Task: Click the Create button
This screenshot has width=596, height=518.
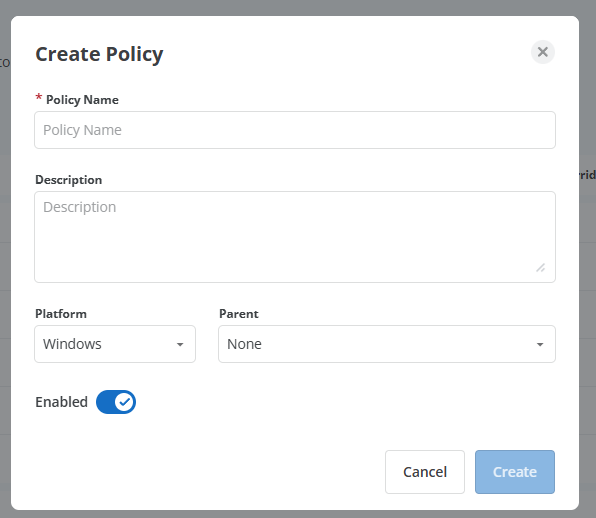Action: (515, 472)
